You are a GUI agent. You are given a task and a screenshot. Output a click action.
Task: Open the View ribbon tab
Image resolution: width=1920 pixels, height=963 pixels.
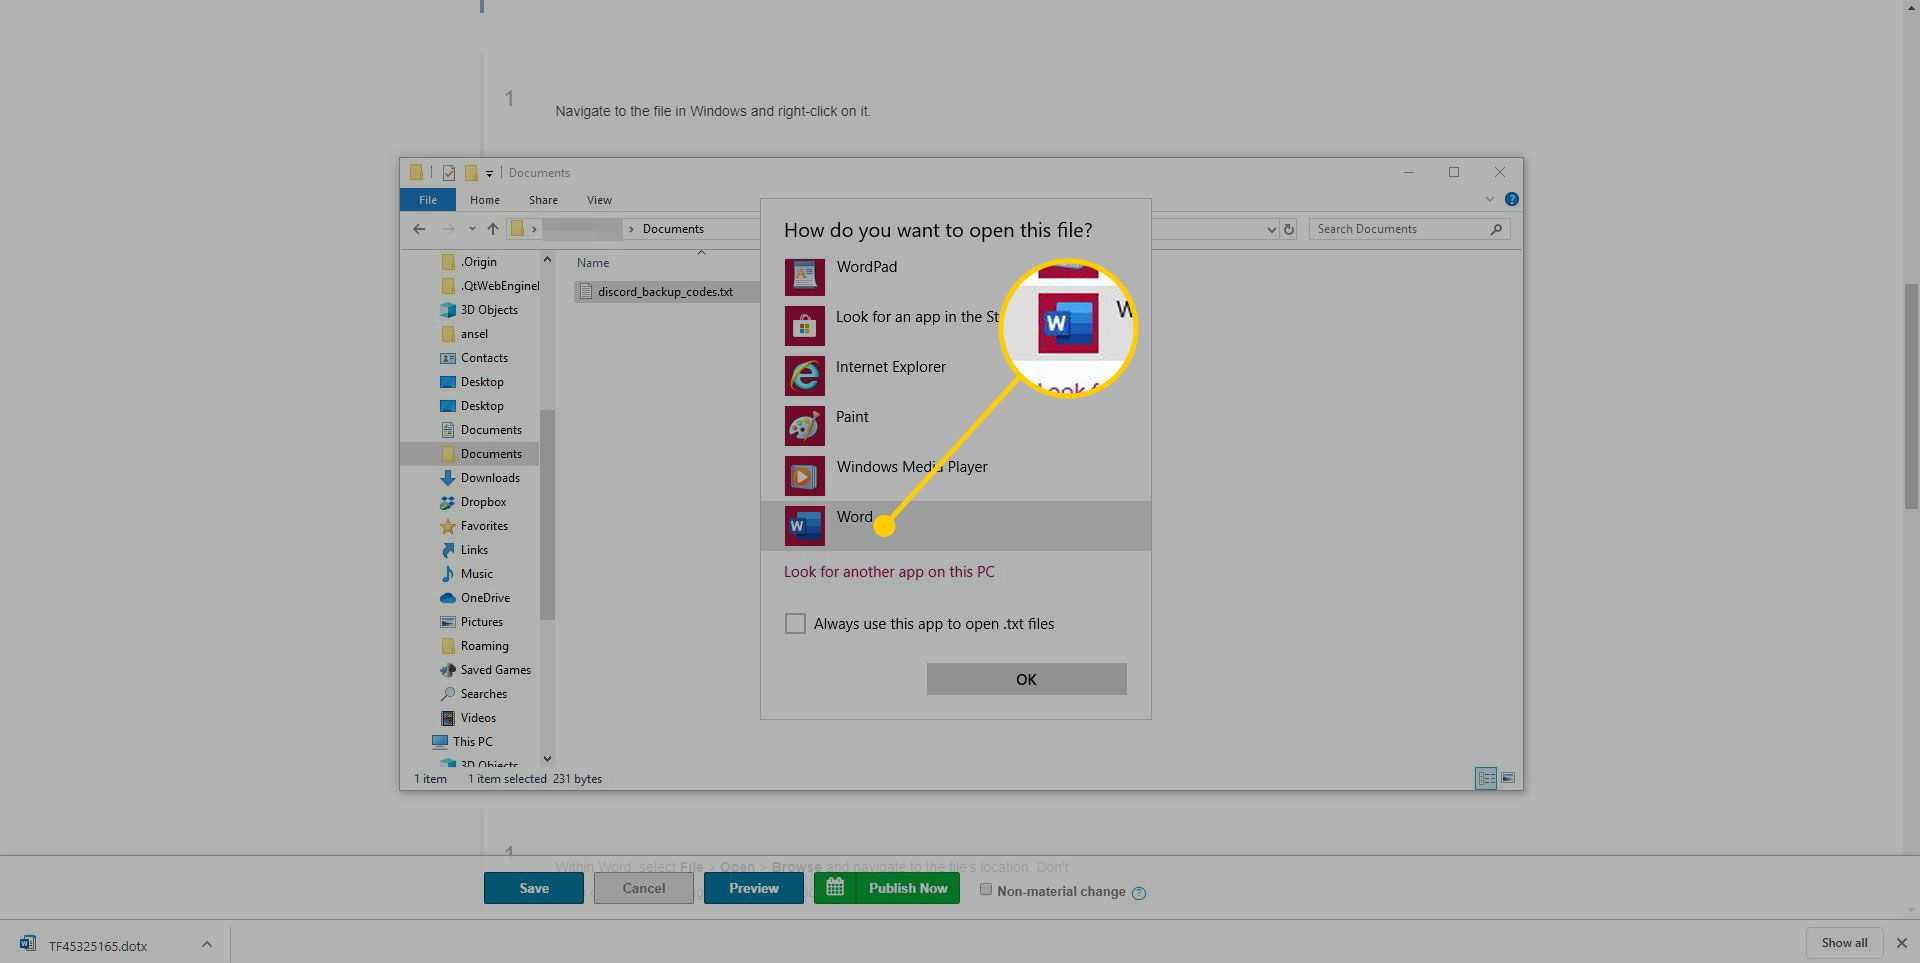(599, 200)
